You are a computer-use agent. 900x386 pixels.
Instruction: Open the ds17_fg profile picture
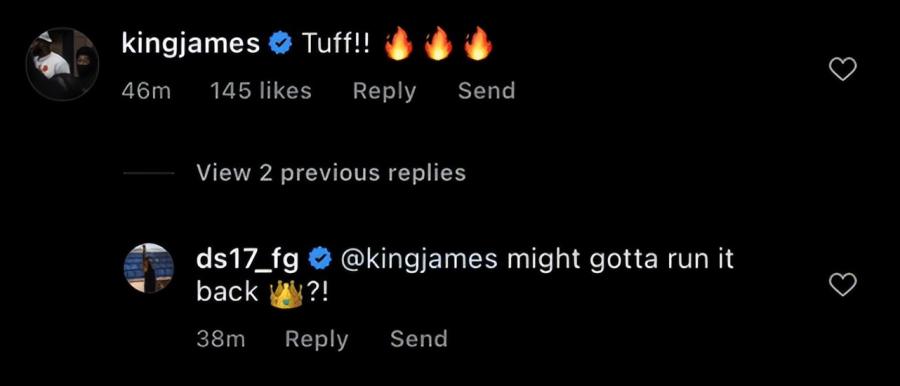[x=149, y=268]
